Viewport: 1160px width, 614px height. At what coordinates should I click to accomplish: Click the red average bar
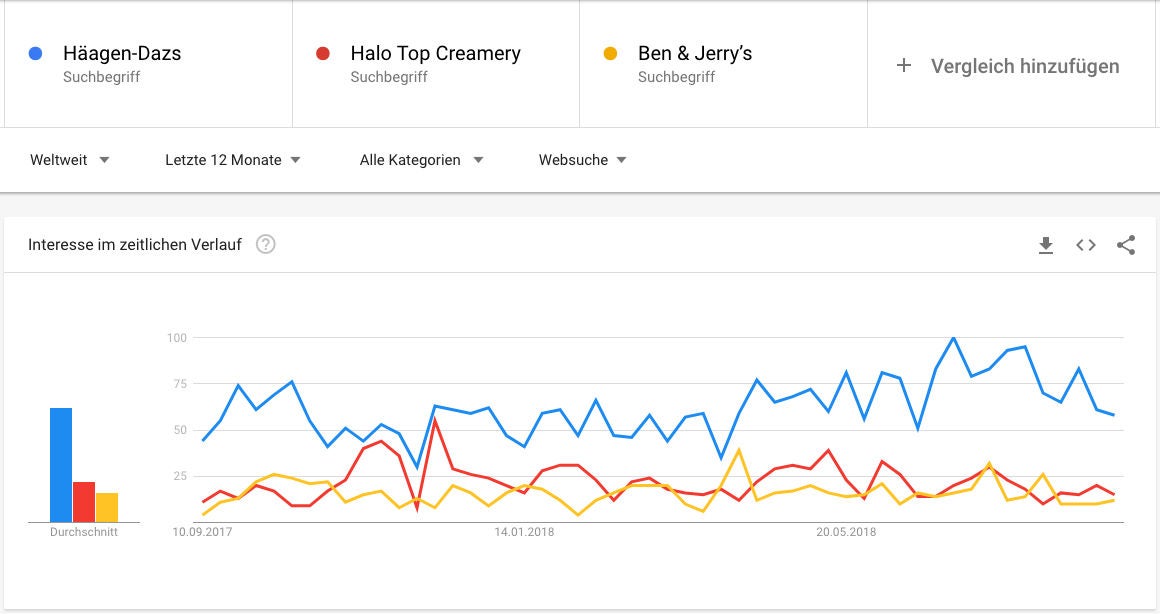coord(84,502)
